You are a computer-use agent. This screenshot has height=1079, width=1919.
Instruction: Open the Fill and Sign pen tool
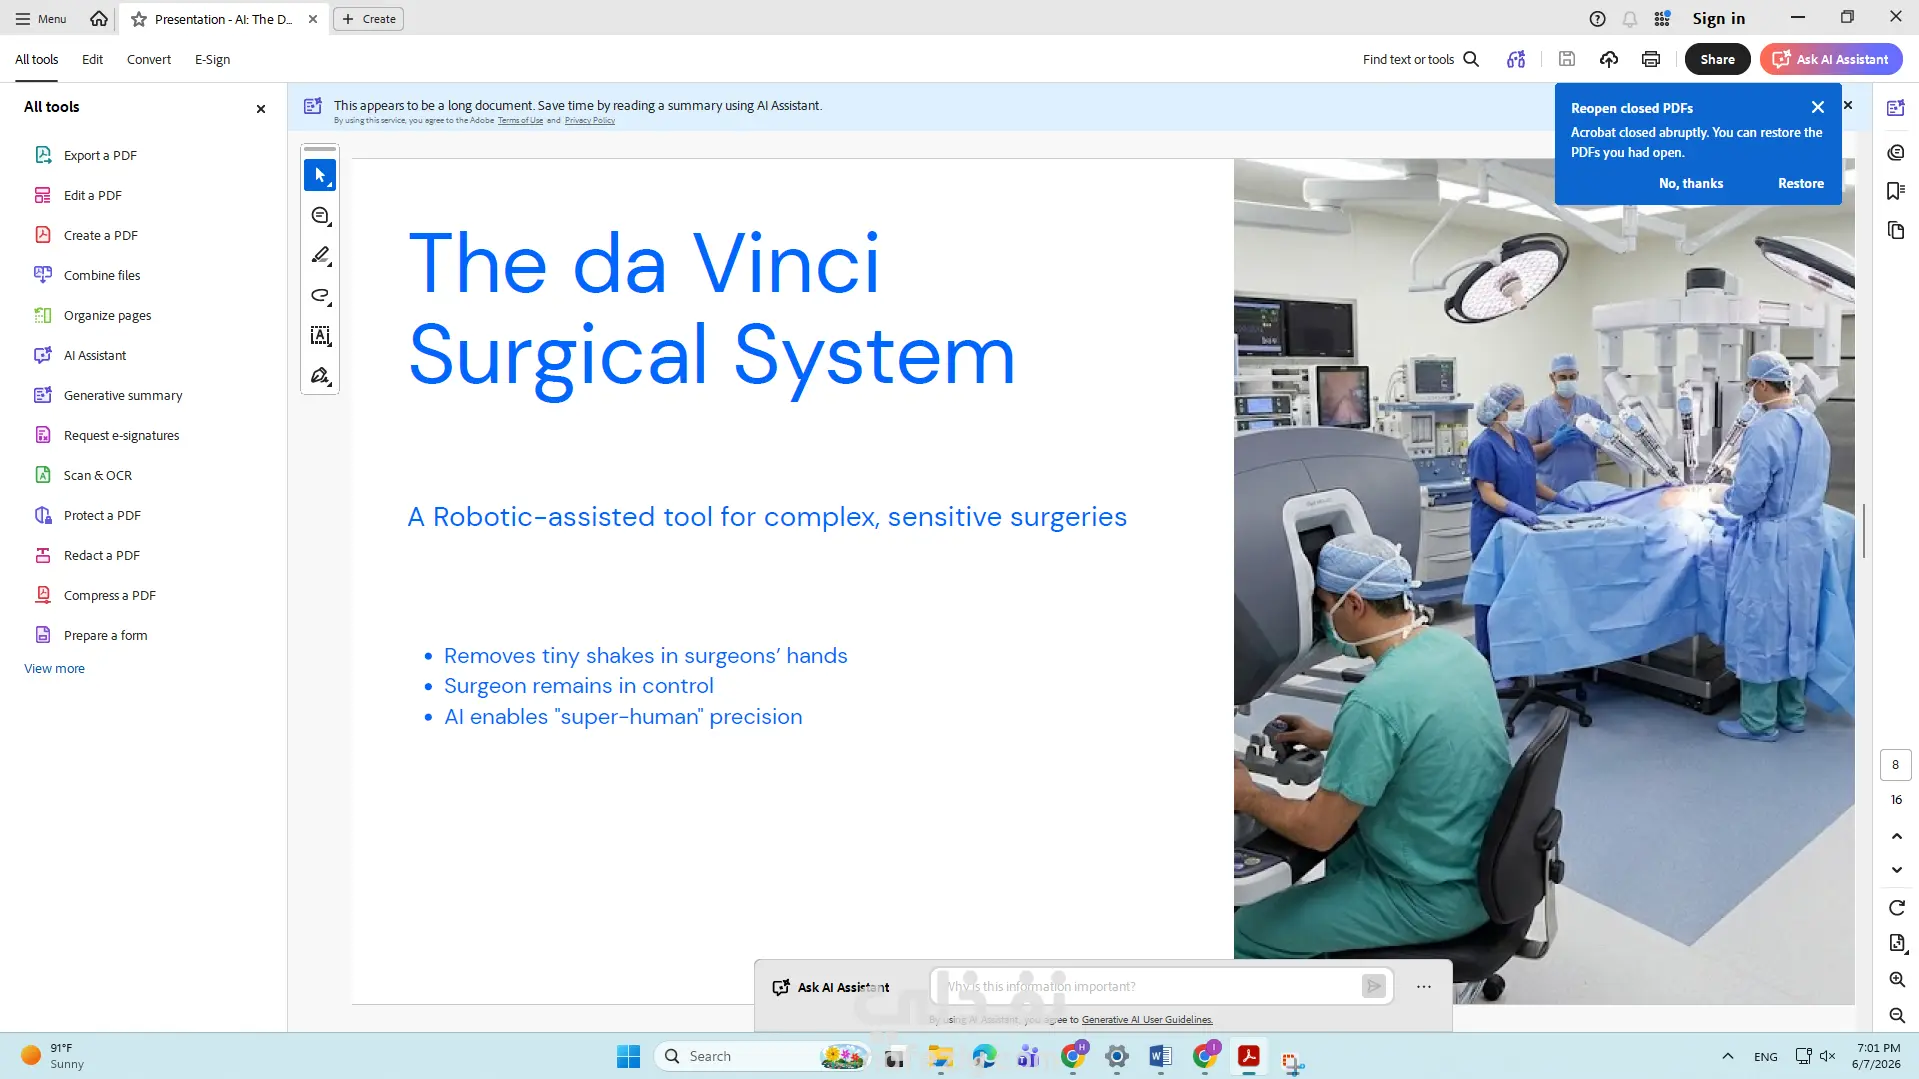click(x=320, y=376)
